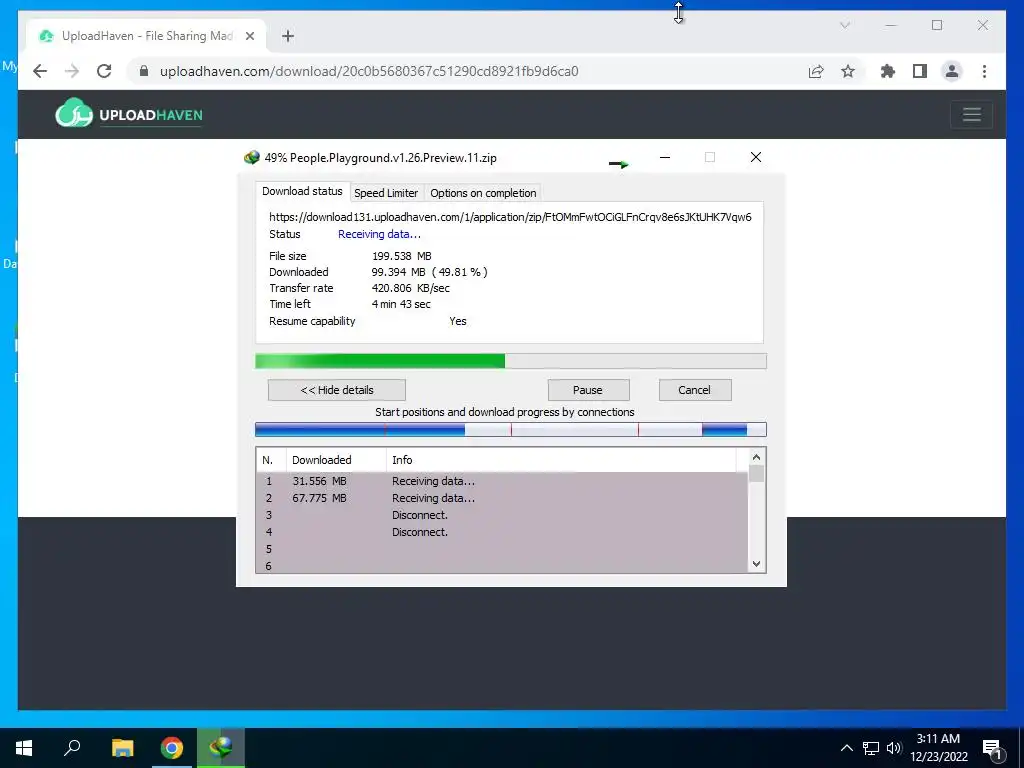Open the notification center
The height and width of the screenshot is (768, 1024).
[992, 748]
